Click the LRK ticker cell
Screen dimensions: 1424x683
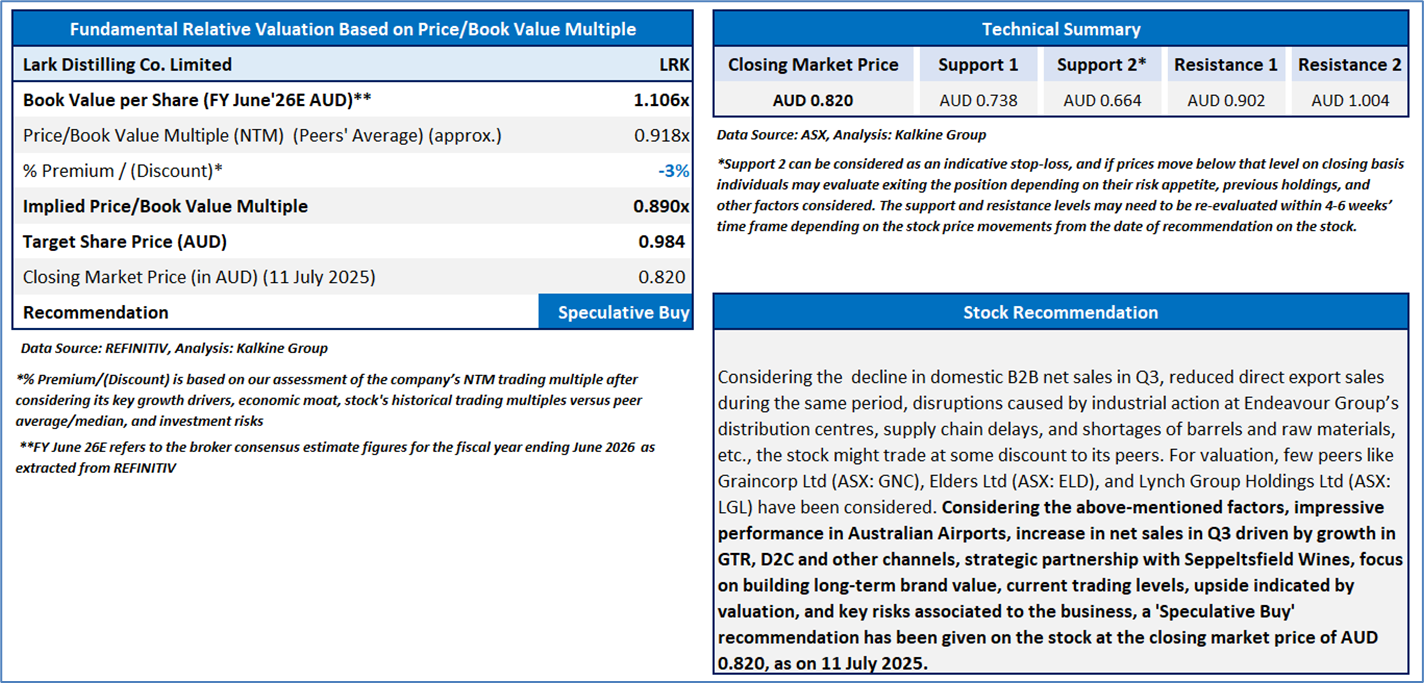675,65
